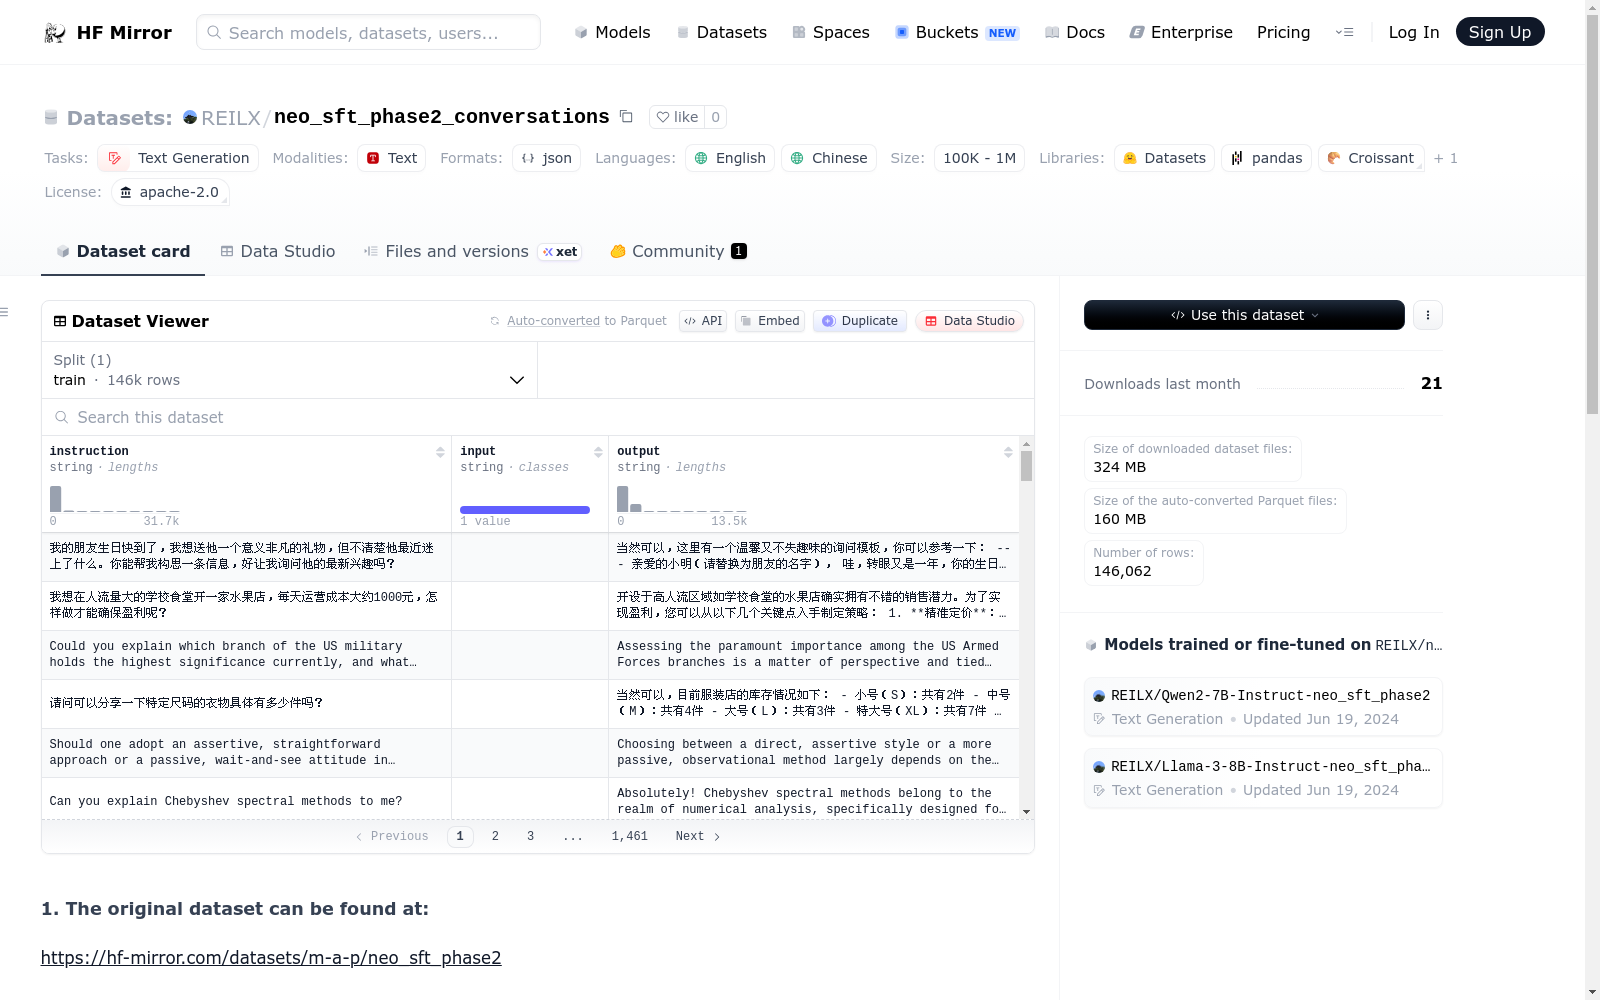This screenshot has width=1600, height=1000.
Task: Open the Datasets menu item
Action: click(x=721, y=32)
